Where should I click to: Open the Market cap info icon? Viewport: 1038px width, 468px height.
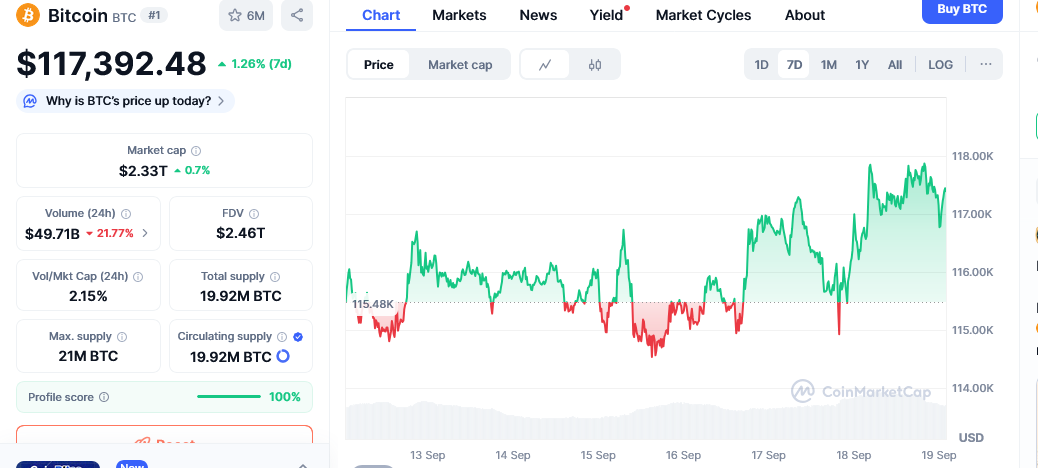tap(196, 151)
